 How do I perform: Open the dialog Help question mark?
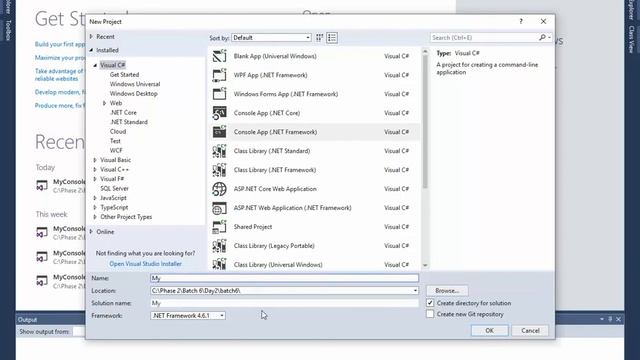pyautogui.click(x=521, y=21)
